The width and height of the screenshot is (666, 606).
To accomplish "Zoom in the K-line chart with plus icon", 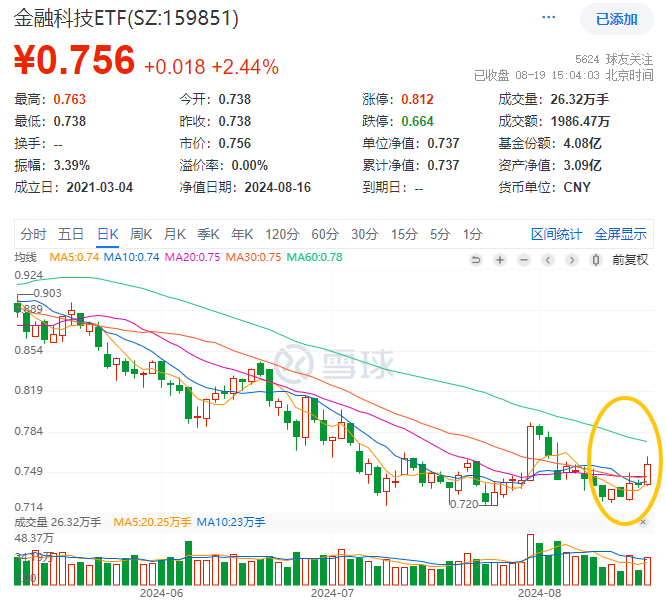I will click(x=499, y=259).
